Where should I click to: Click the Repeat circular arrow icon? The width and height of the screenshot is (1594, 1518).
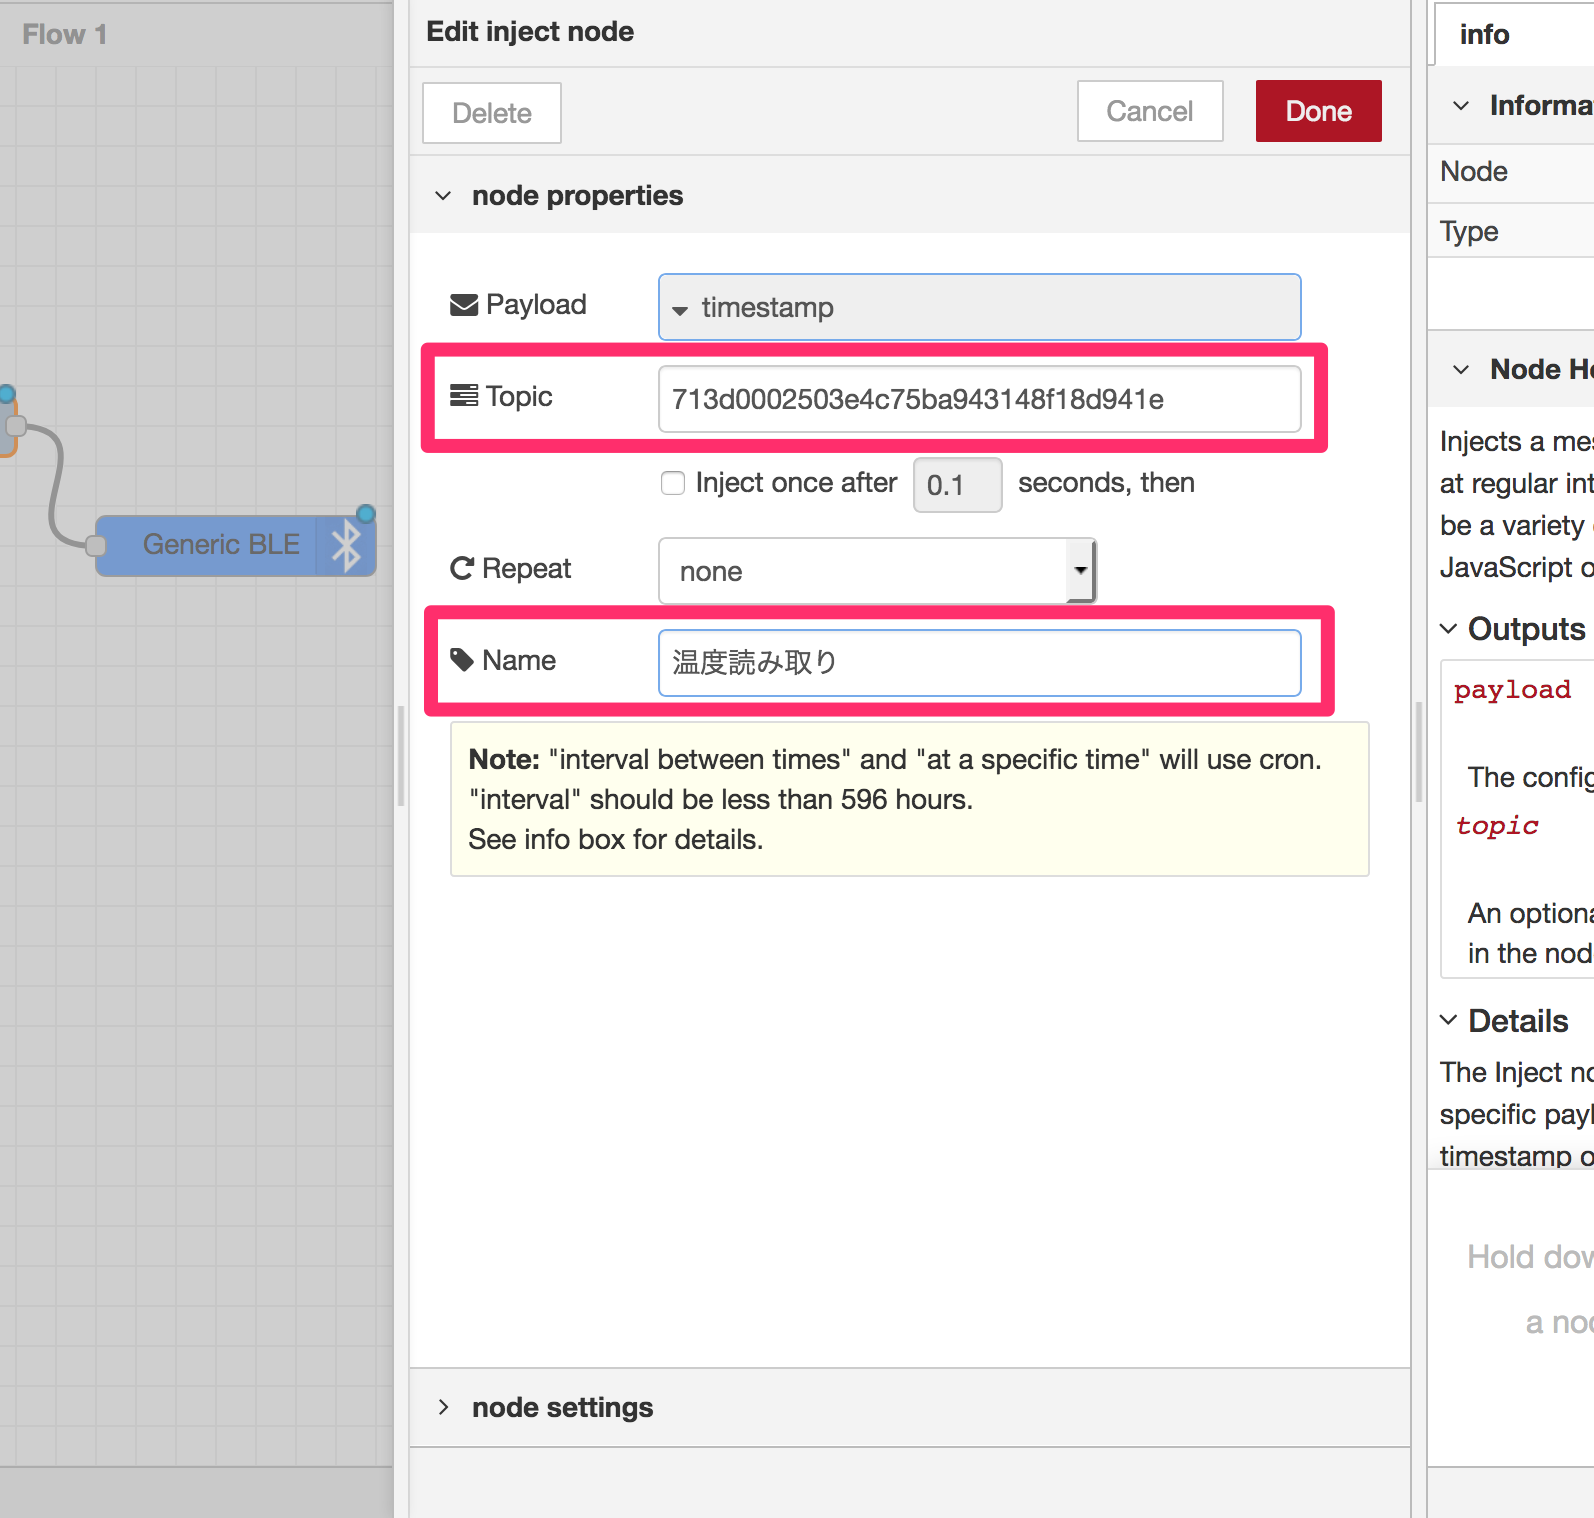(x=462, y=569)
